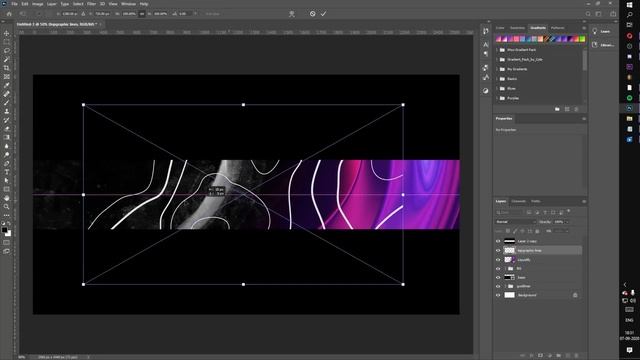
Task: Click the foreground color swatch
Action: pyautogui.click(x=4, y=230)
